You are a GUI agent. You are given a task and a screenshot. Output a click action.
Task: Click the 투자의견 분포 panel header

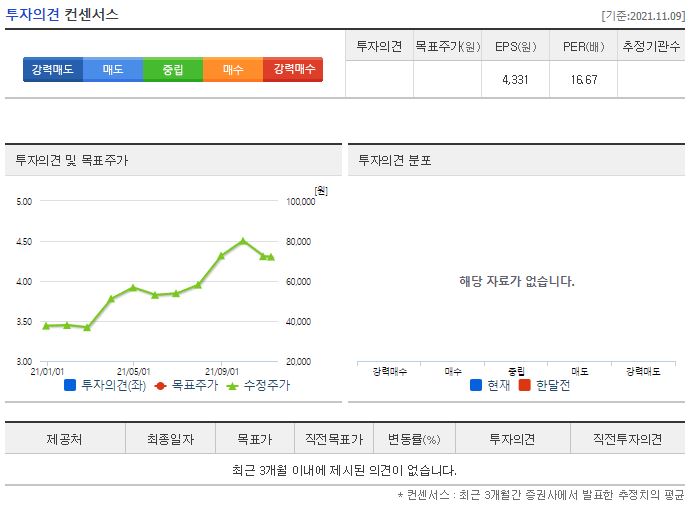[x=516, y=160]
